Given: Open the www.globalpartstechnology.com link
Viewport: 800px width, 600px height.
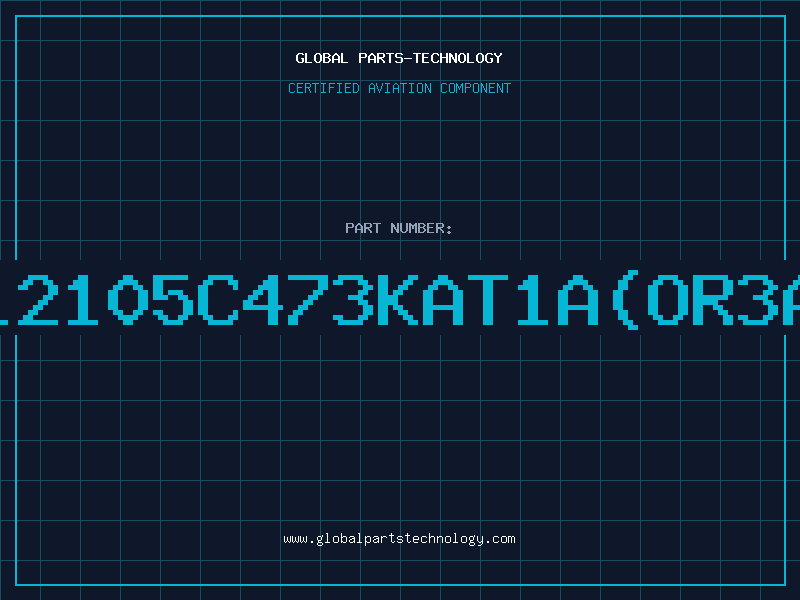Looking at the screenshot, I should coord(399,539).
